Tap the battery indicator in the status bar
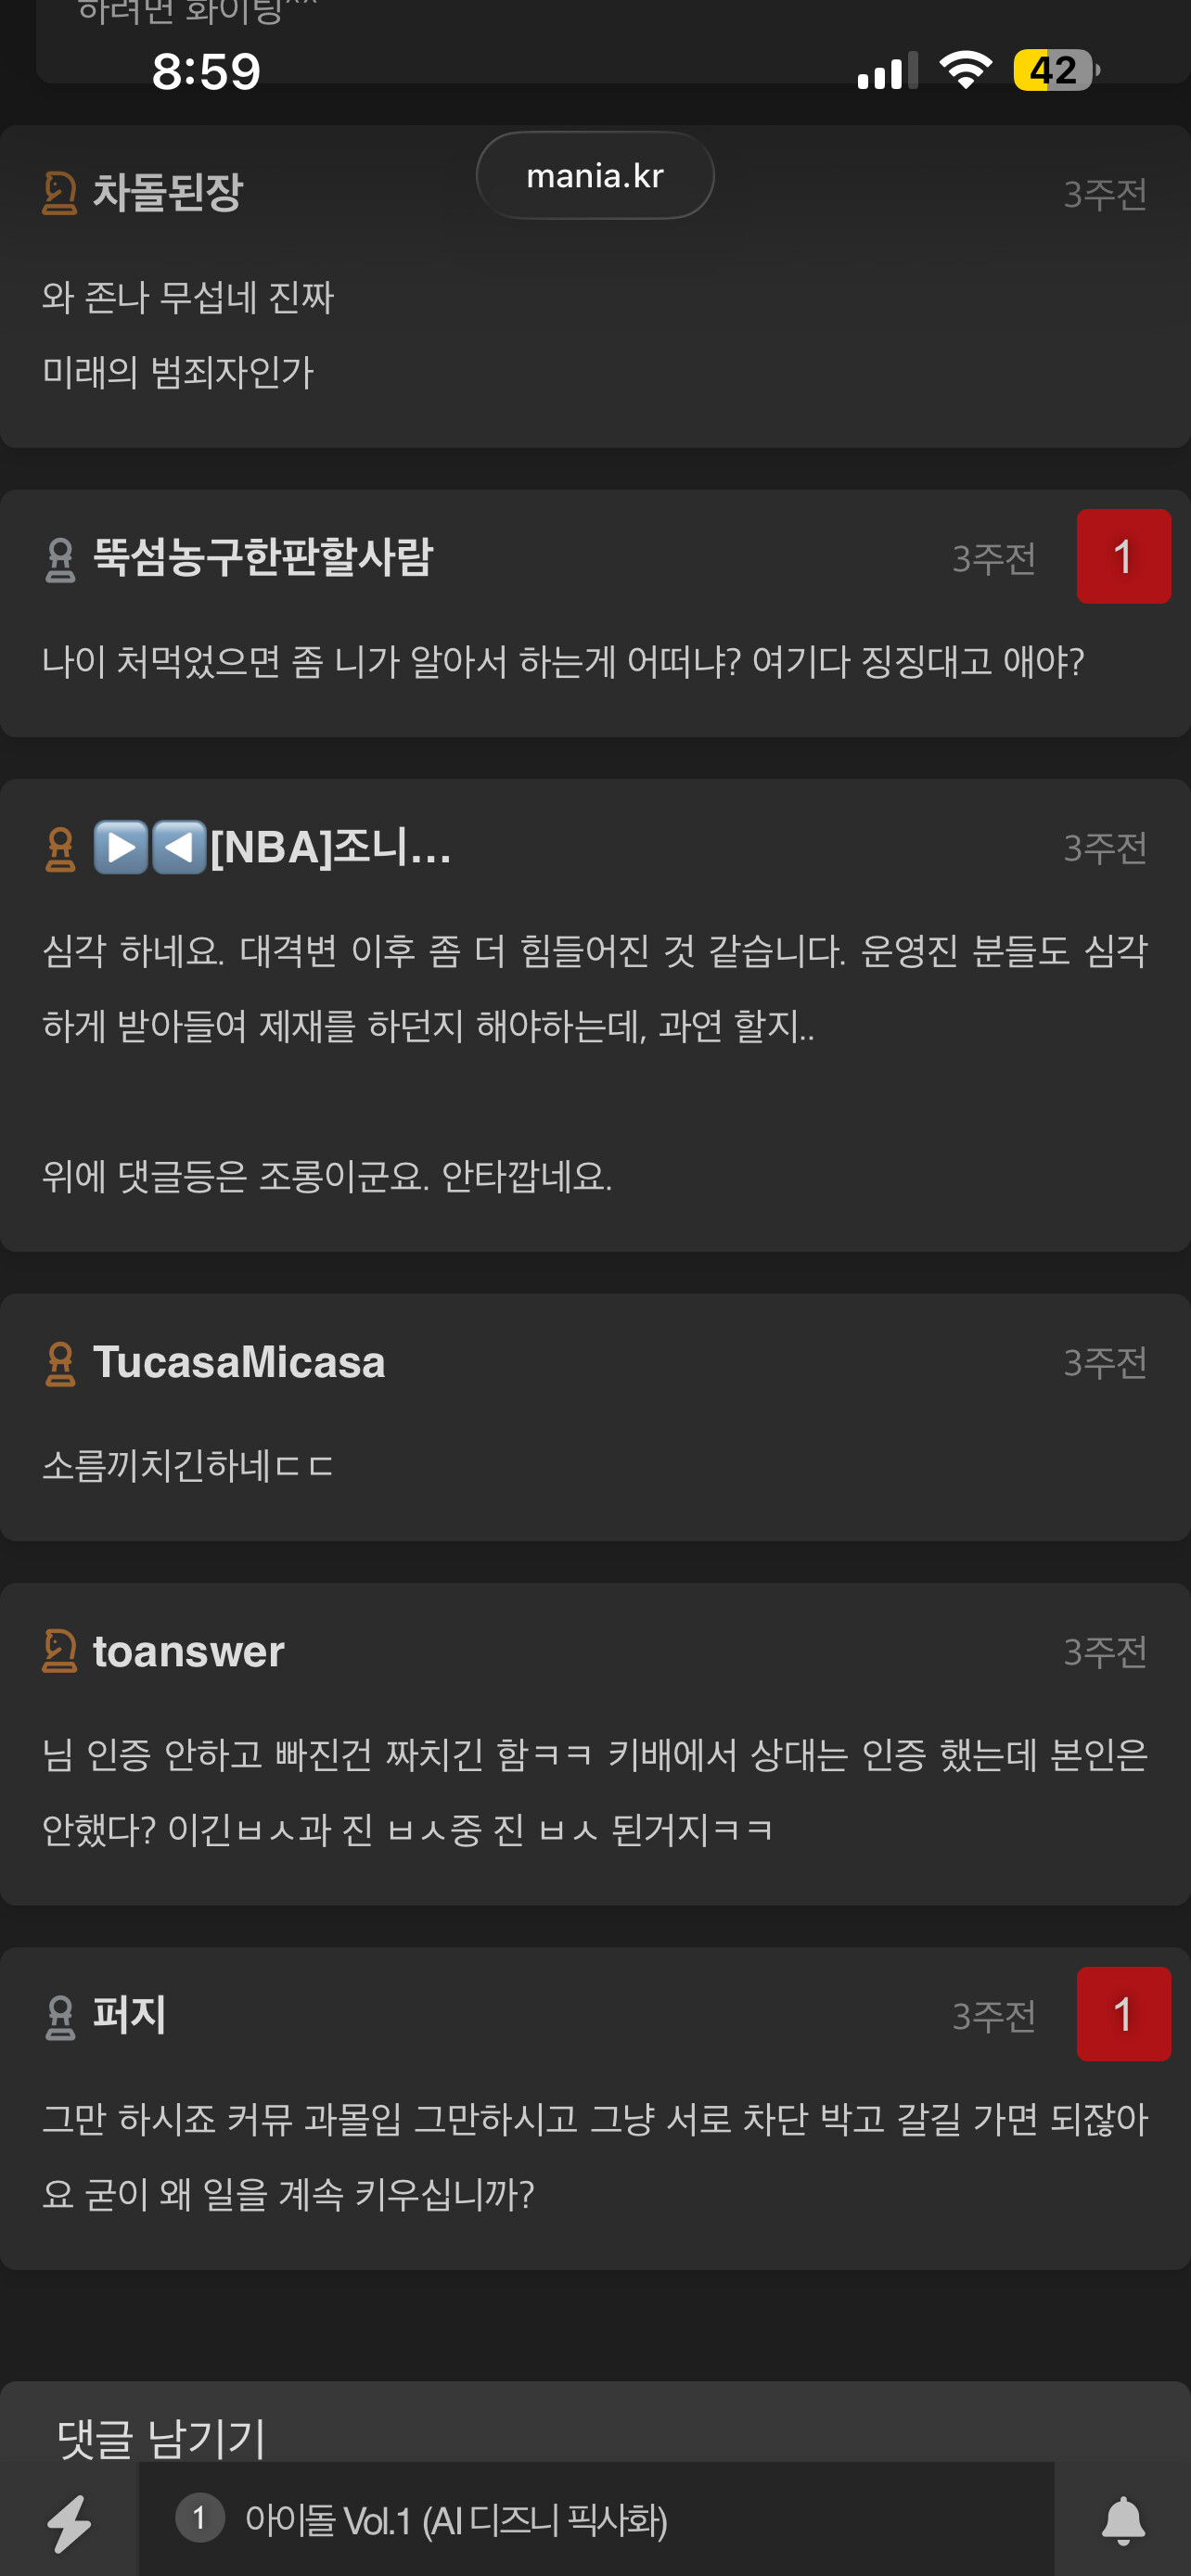The height and width of the screenshot is (2576, 1191). coord(1055,71)
